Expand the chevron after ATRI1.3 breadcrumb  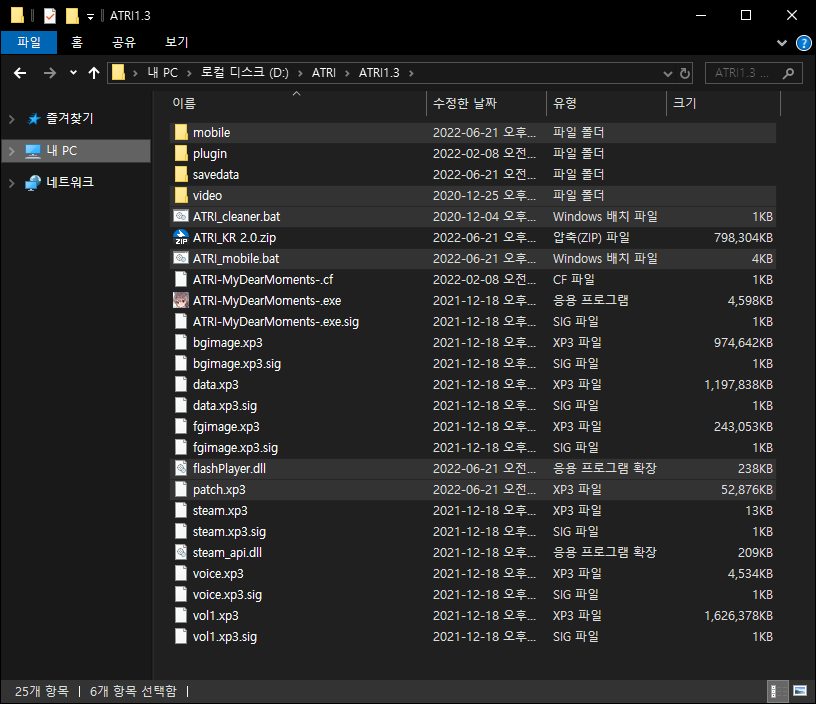[411, 73]
